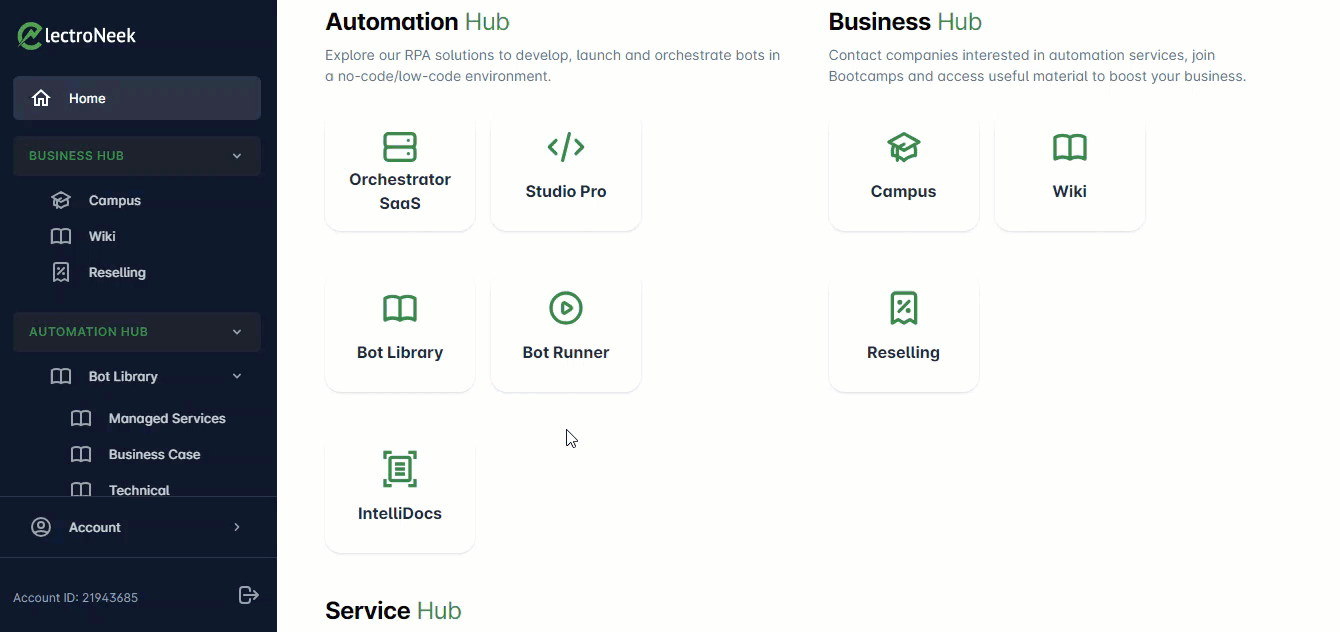Select Managed Services under Bot Library
Image resolution: width=1340 pixels, height=632 pixels.
167,418
